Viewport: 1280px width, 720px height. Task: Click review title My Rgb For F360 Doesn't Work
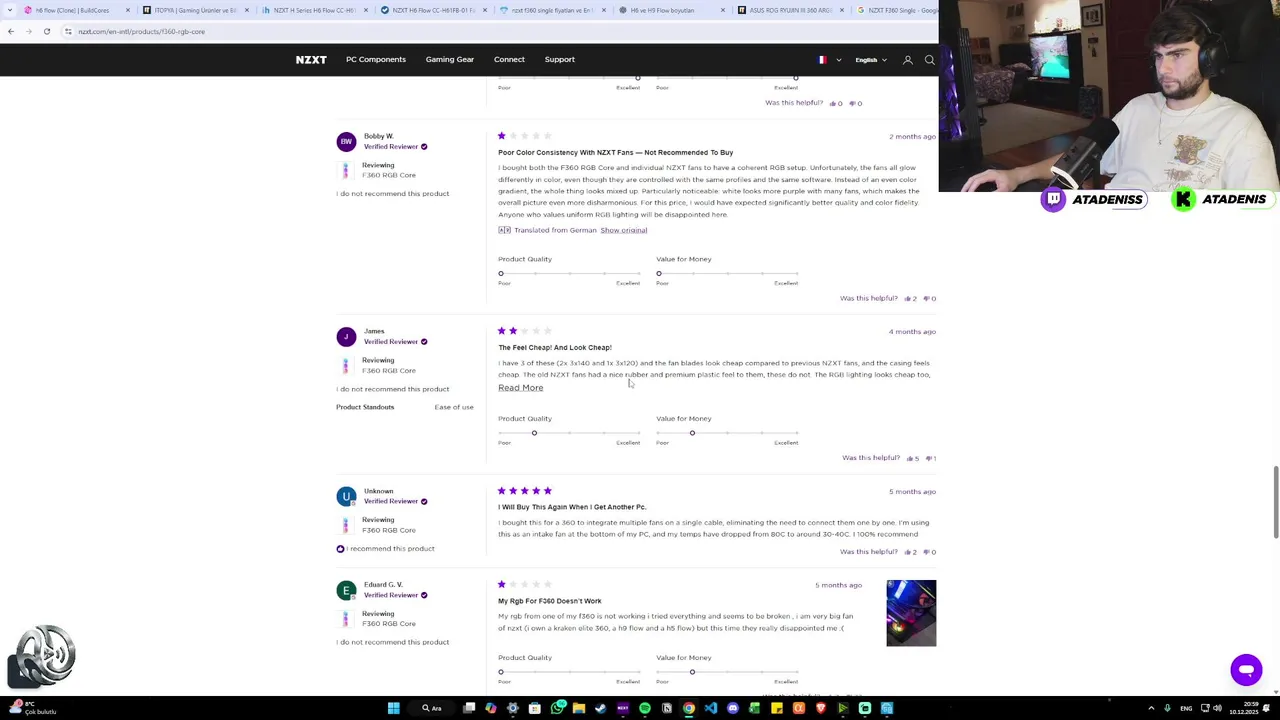coord(550,601)
